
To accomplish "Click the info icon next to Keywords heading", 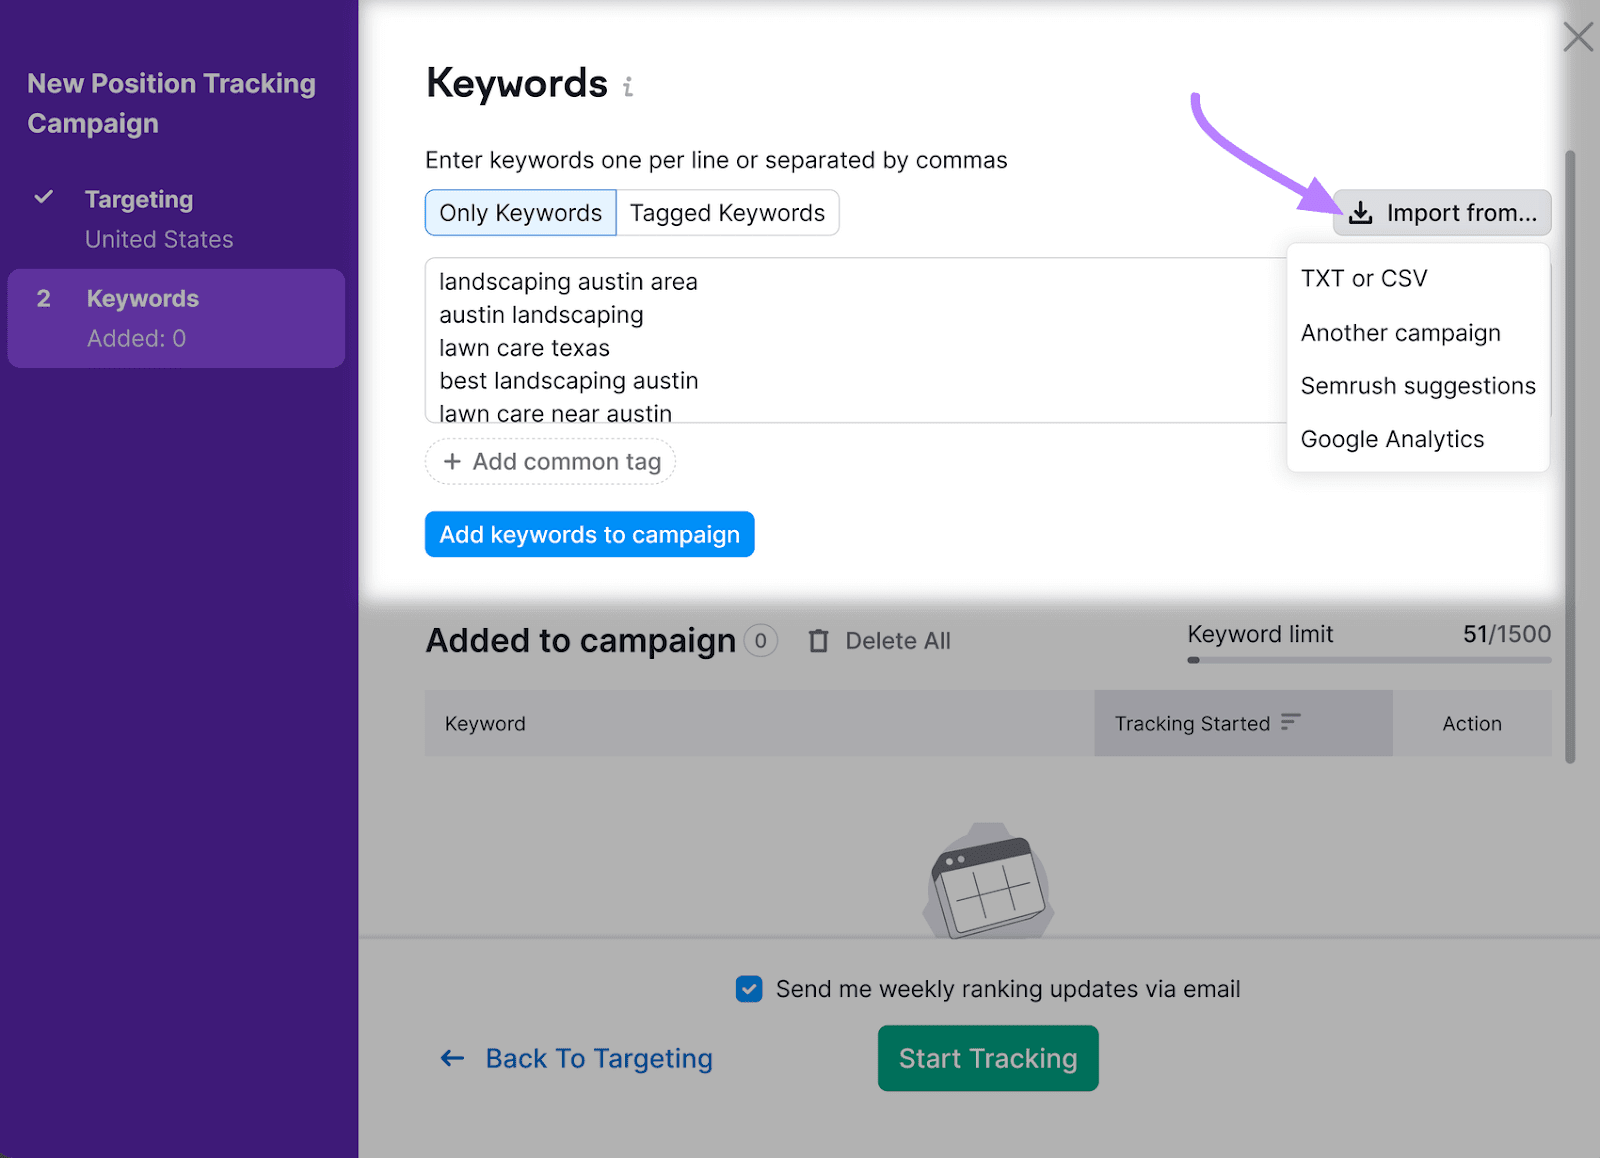I will pos(628,88).
